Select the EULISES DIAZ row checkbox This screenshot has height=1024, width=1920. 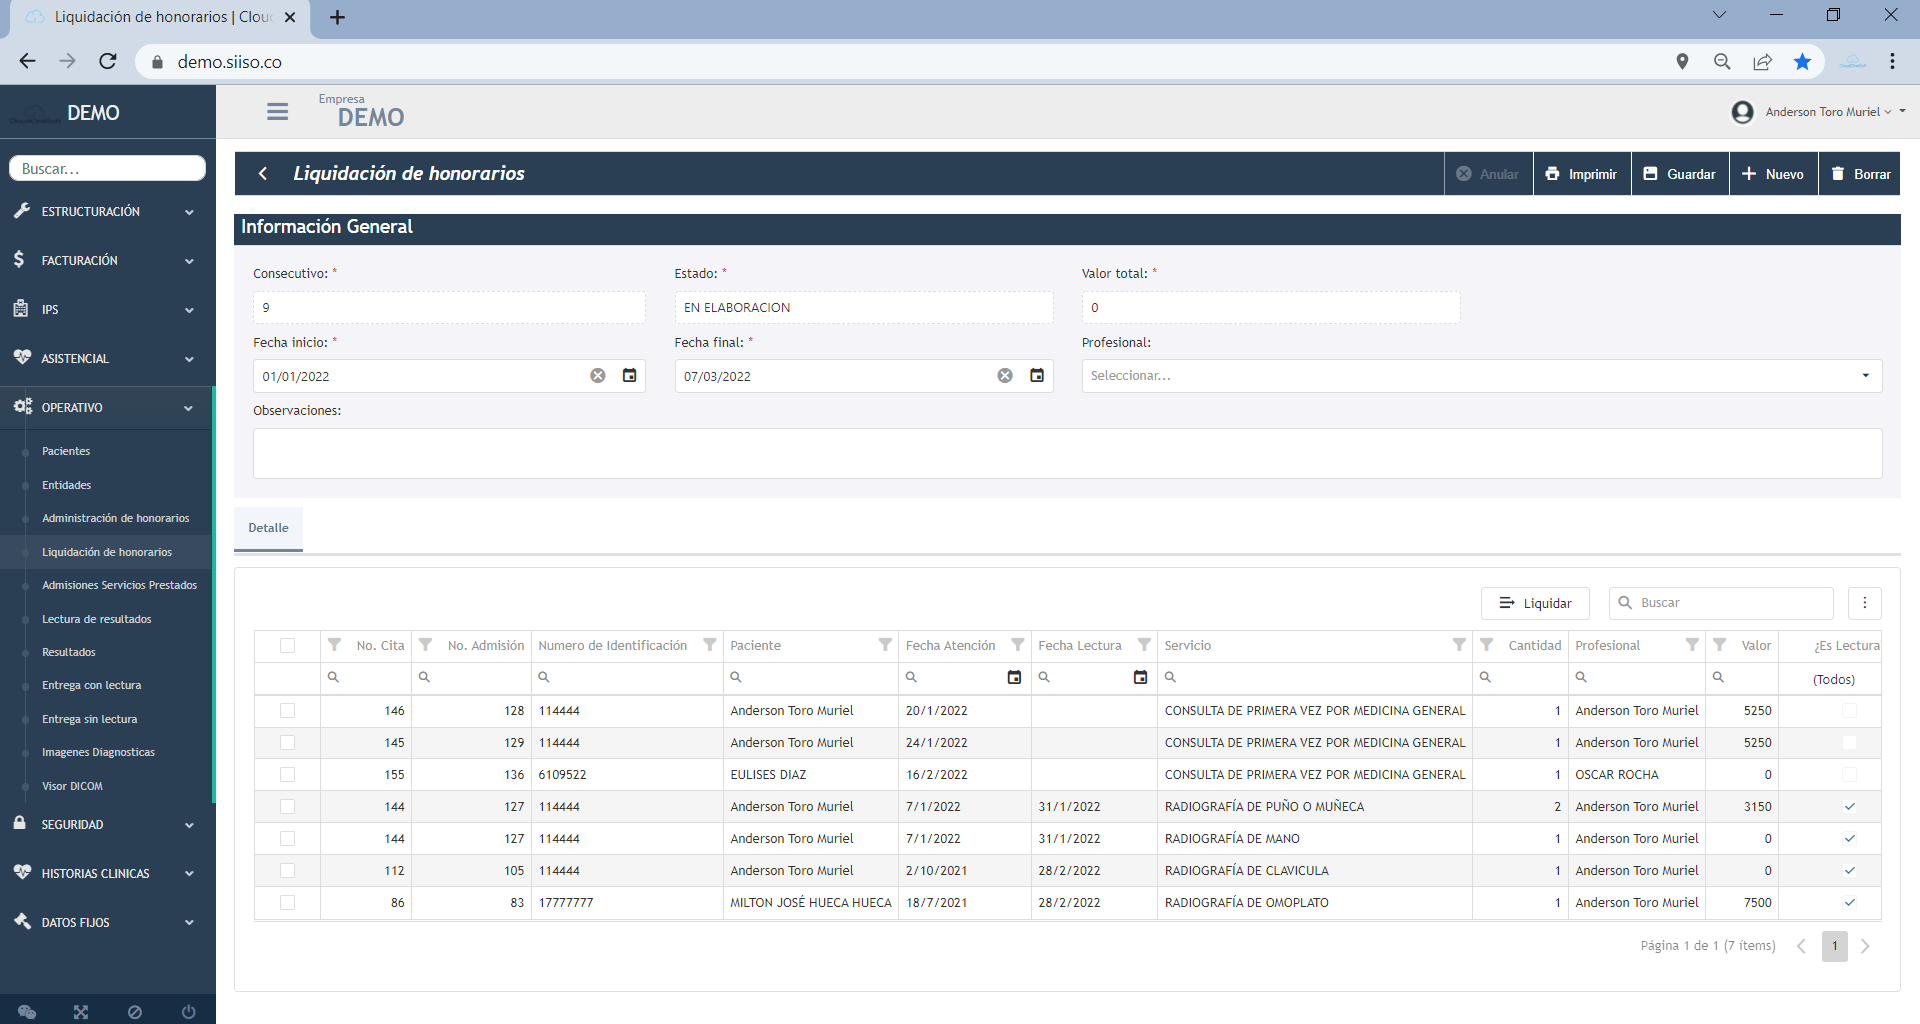[x=288, y=775]
